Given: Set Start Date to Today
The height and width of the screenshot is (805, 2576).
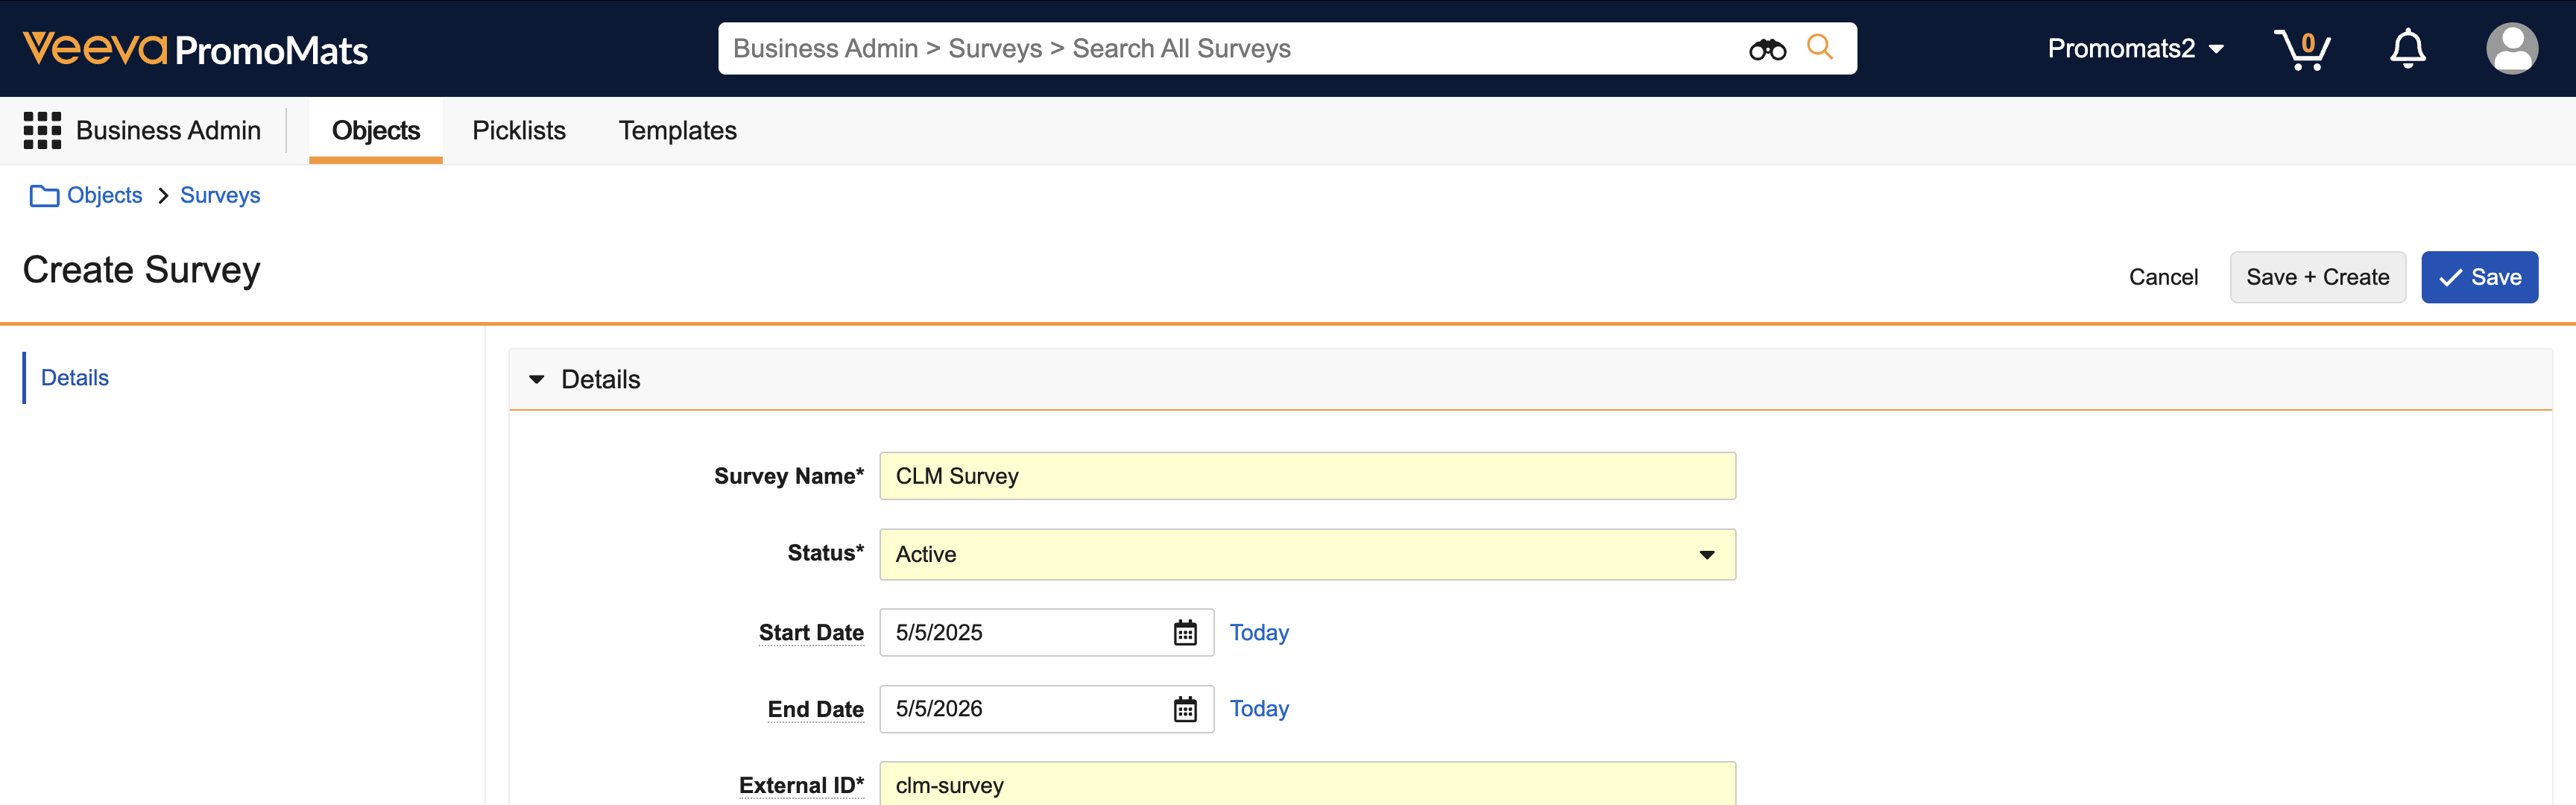Looking at the screenshot, I should (1258, 633).
